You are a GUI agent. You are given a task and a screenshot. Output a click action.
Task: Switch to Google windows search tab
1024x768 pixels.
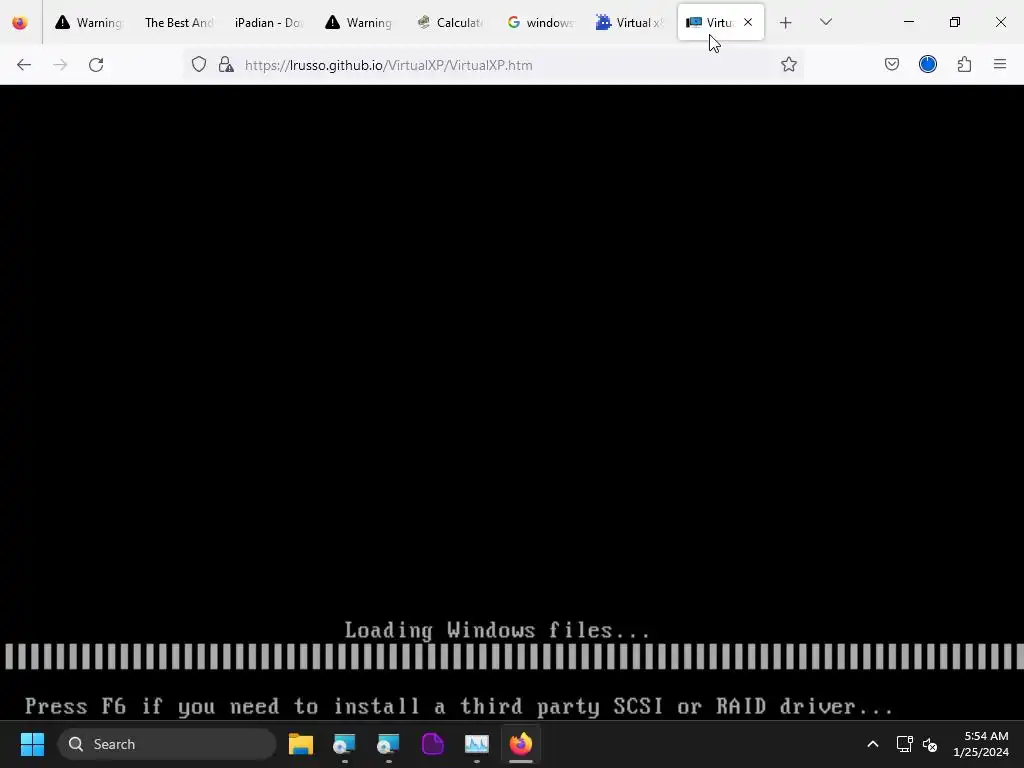539,23
